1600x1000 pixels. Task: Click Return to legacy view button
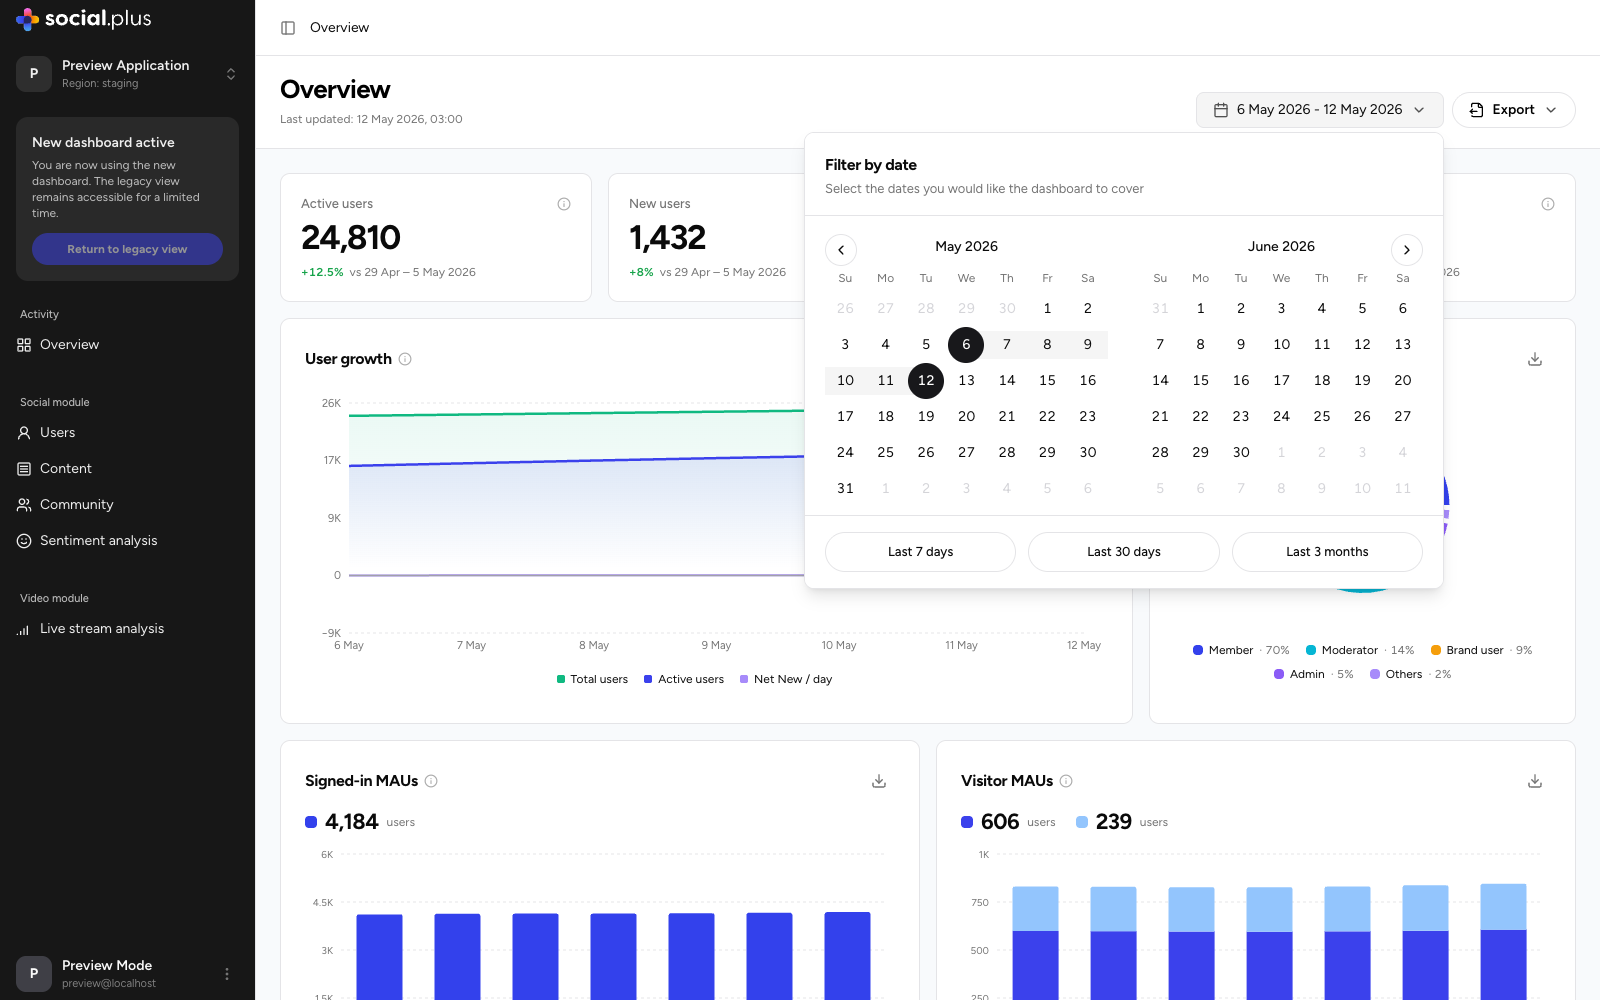[x=127, y=249]
